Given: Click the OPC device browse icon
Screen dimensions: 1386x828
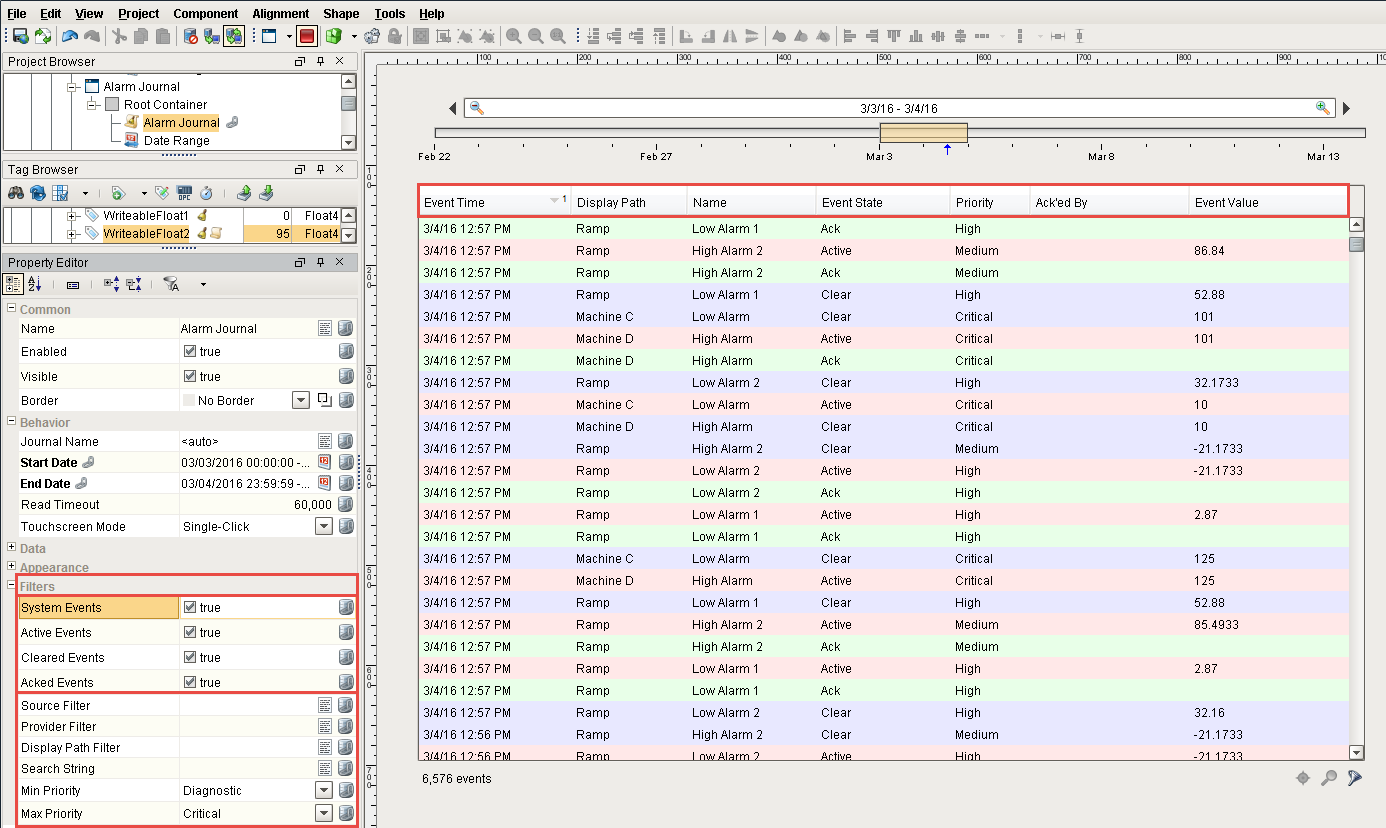Looking at the screenshot, I should click(x=184, y=193).
